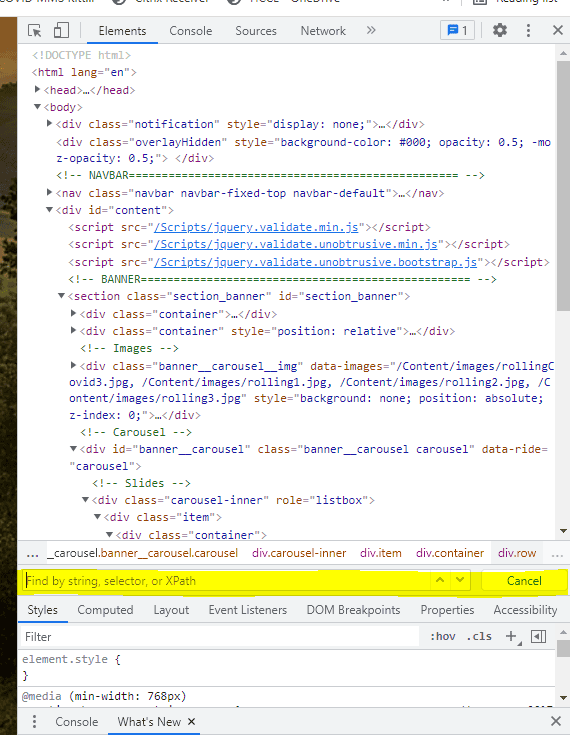This screenshot has height=735, width=570.
Task: Switch to the drawer Console tab
Action: [x=77, y=722]
